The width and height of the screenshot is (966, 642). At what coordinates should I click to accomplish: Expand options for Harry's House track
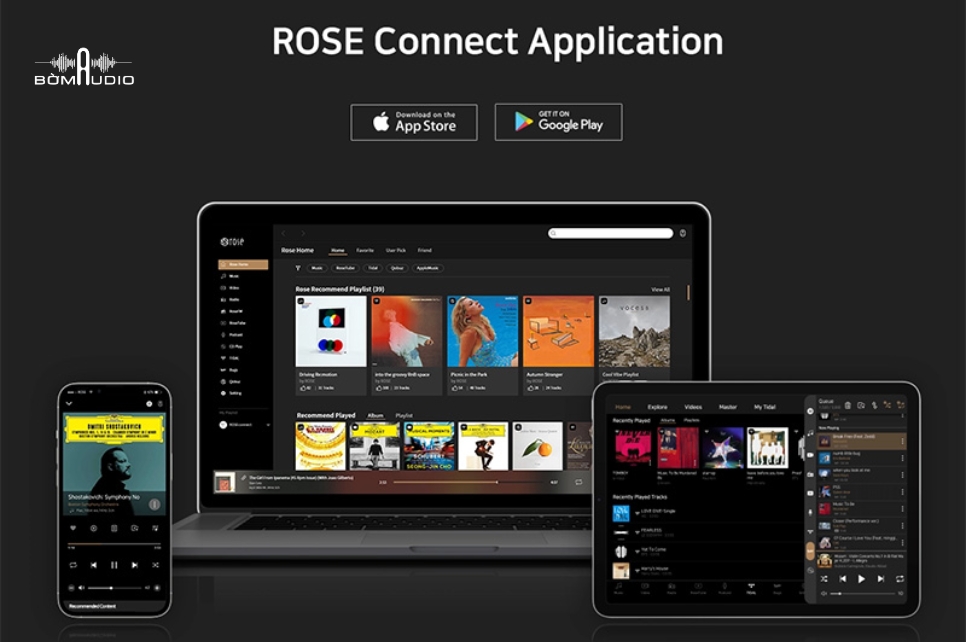(x=637, y=571)
